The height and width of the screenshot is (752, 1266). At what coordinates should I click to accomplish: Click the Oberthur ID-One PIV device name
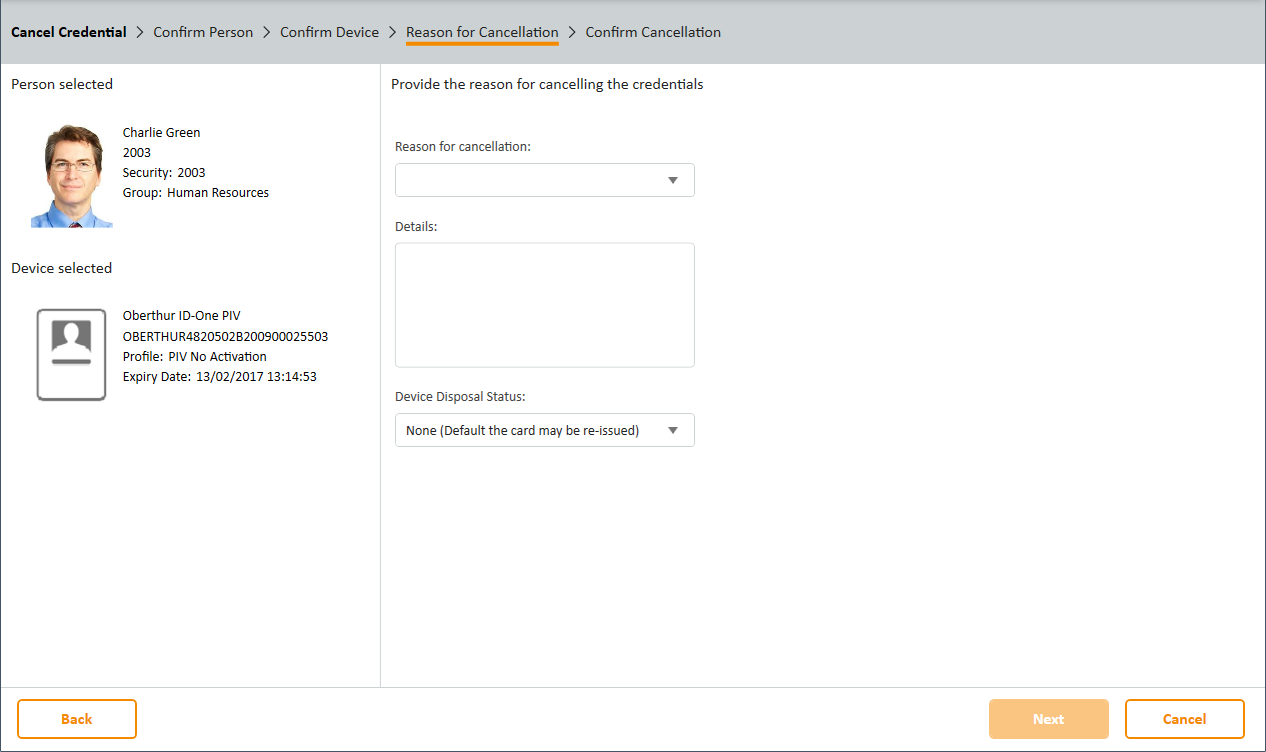(181, 316)
